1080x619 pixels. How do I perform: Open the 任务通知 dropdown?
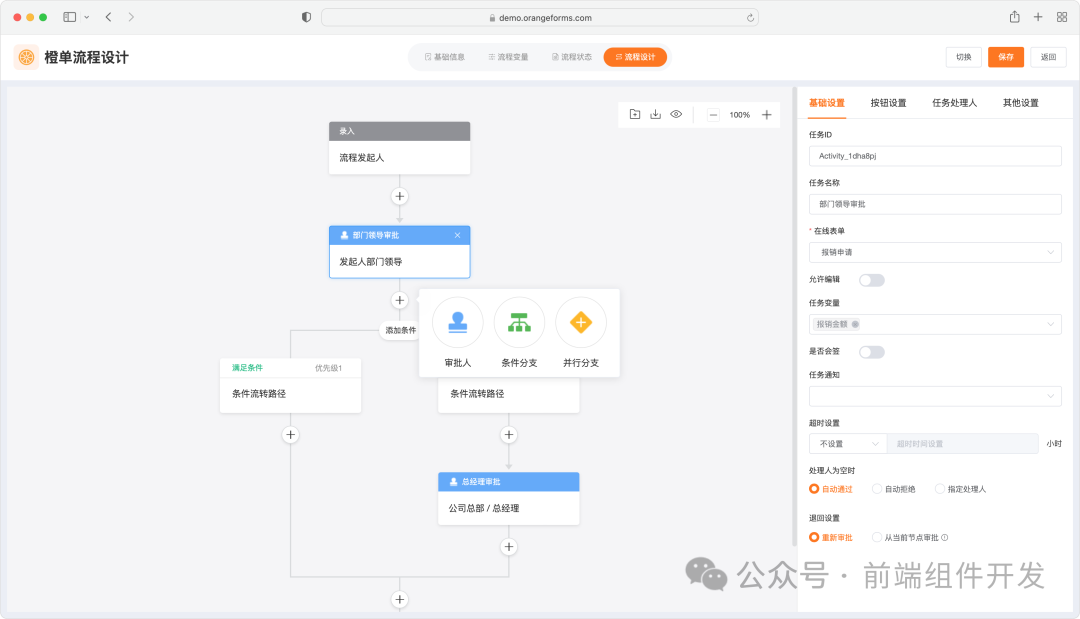[x=935, y=395]
